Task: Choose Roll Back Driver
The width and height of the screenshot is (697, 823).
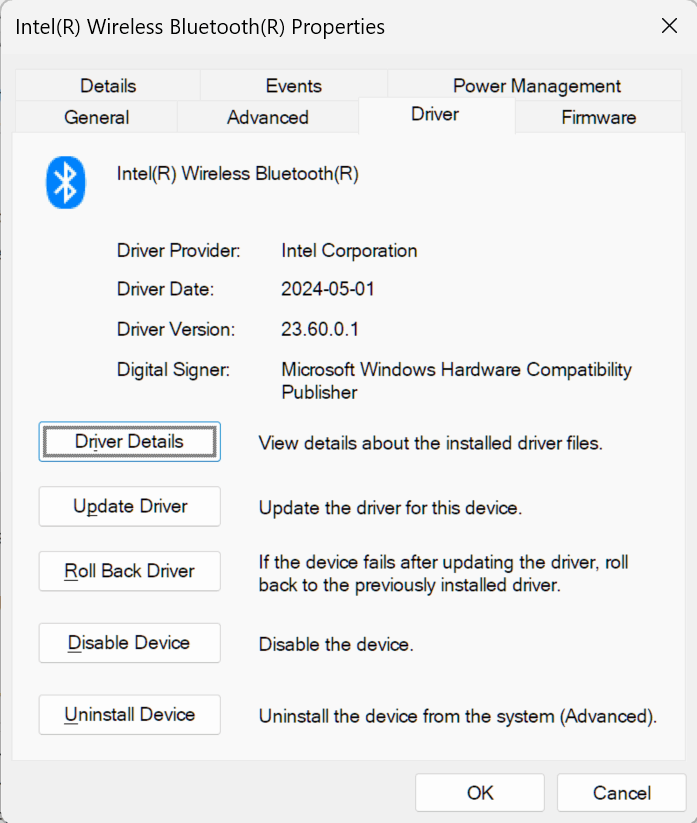Action: click(130, 571)
